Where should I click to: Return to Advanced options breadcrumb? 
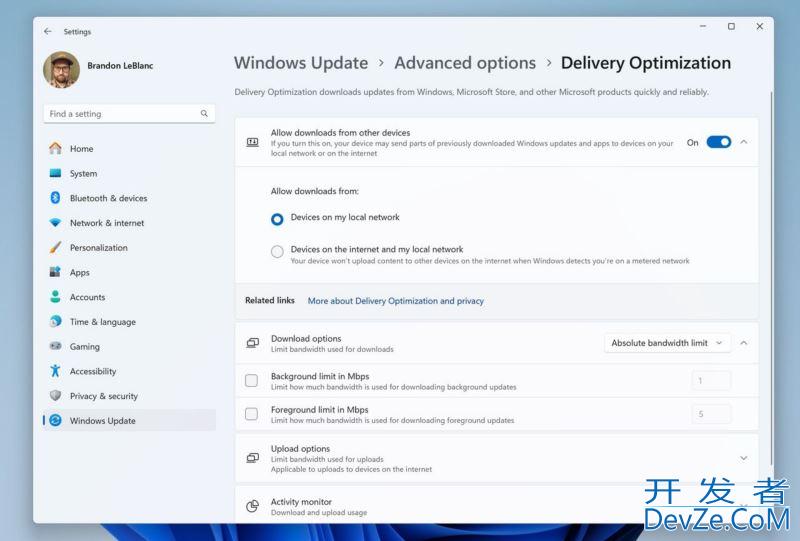tap(465, 63)
